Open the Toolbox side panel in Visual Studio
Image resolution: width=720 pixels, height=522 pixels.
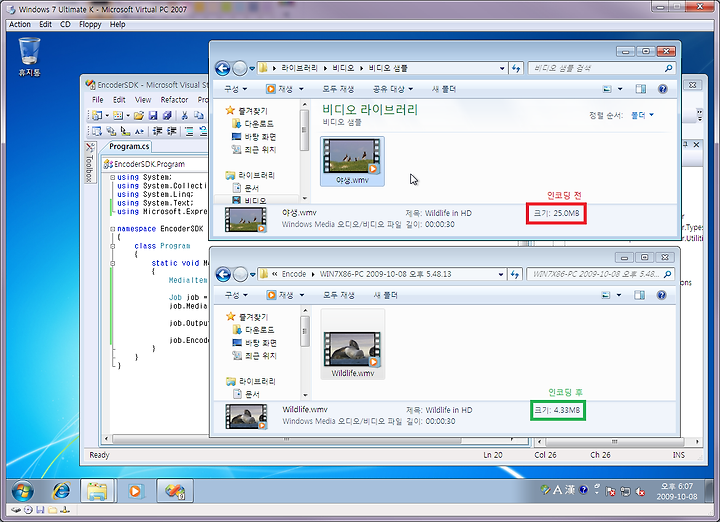[x=90, y=162]
